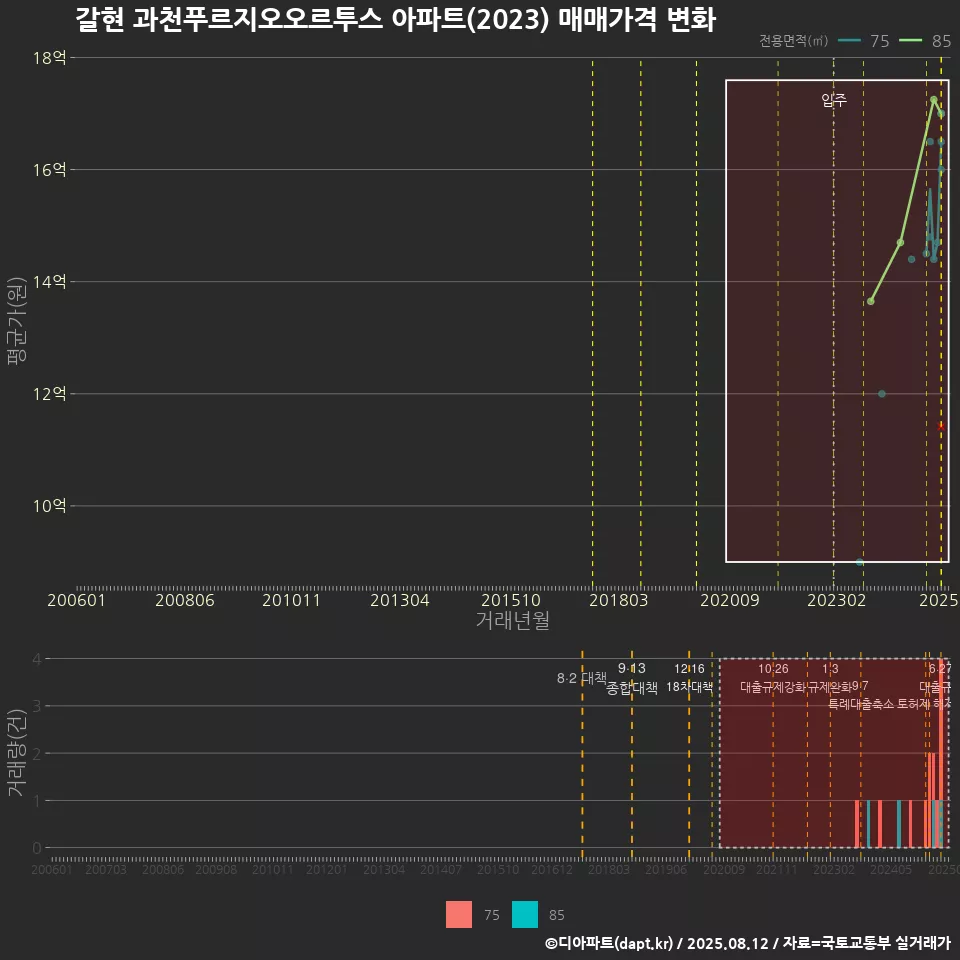Click the 201011 label on the price chart's x-axis
The image size is (960, 960).
point(291,600)
